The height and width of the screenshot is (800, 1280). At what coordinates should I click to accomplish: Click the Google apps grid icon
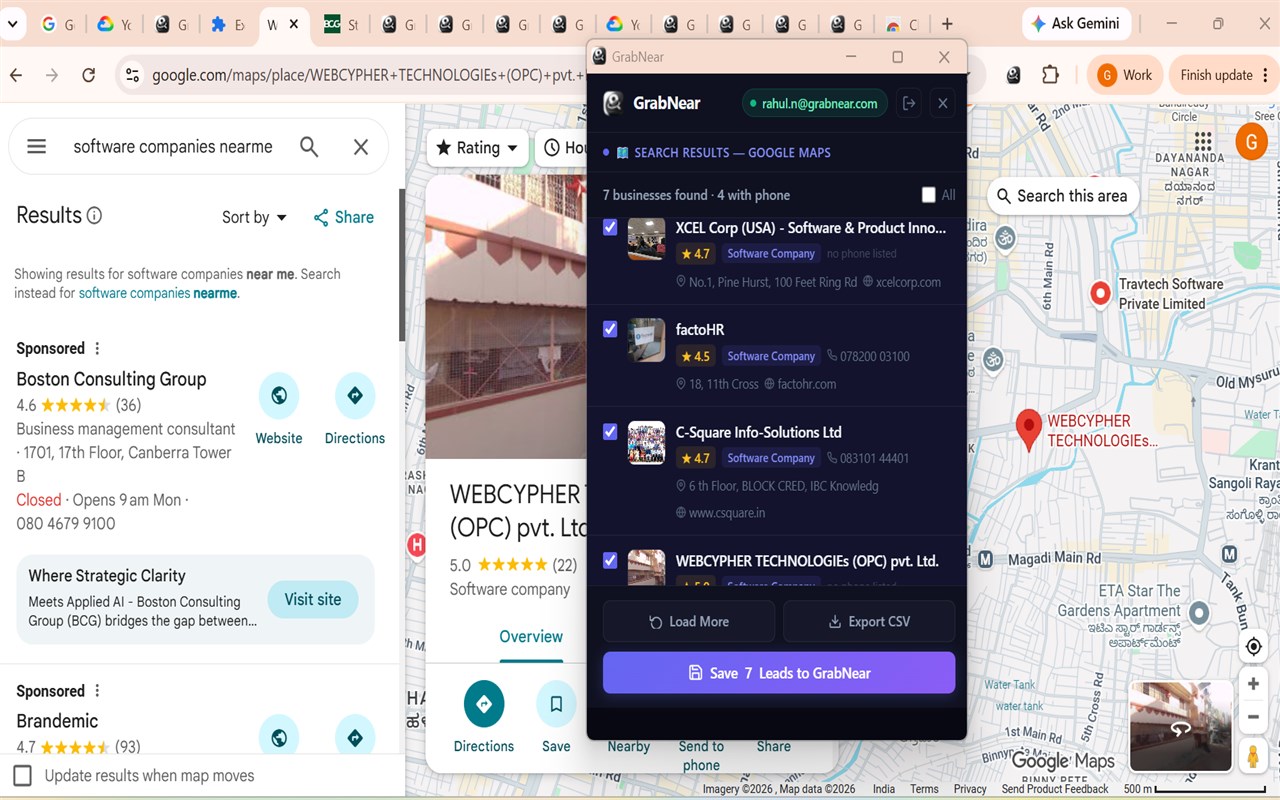[x=1203, y=141]
